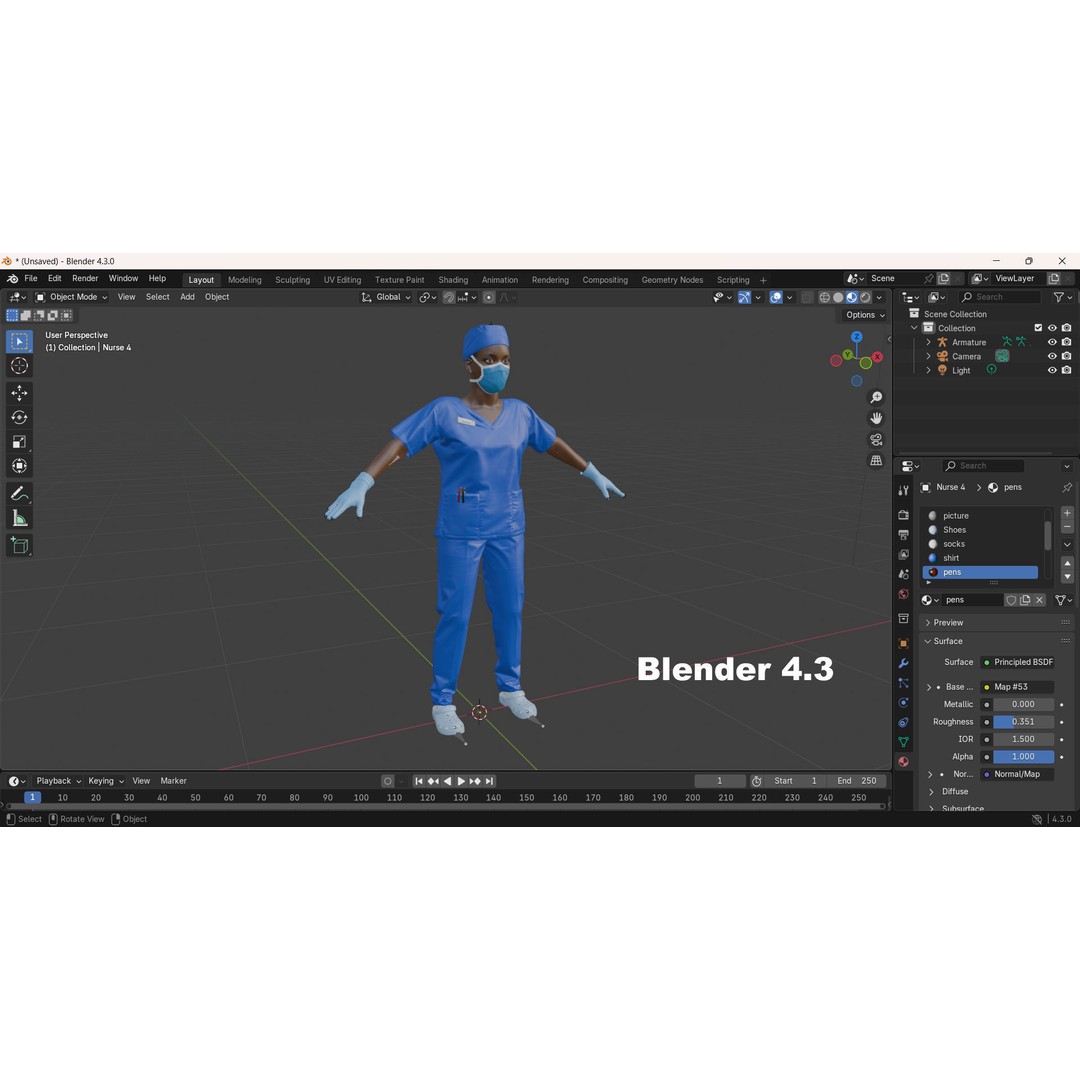Toggle camera view icon in viewport
Image resolution: width=1080 pixels, height=1080 pixels.
tap(876, 439)
